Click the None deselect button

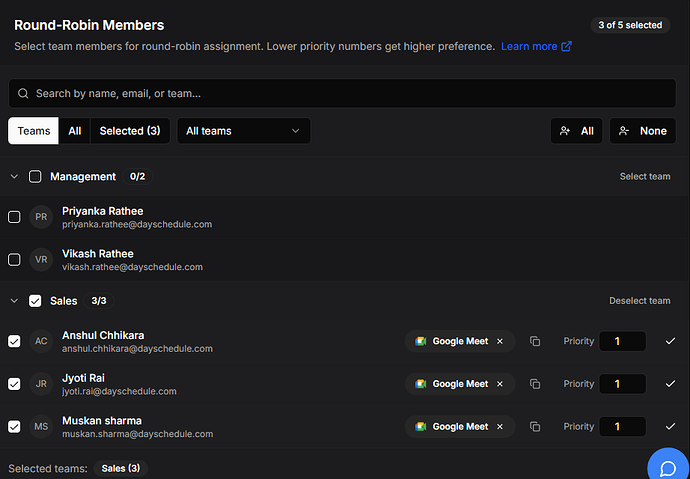(642, 131)
